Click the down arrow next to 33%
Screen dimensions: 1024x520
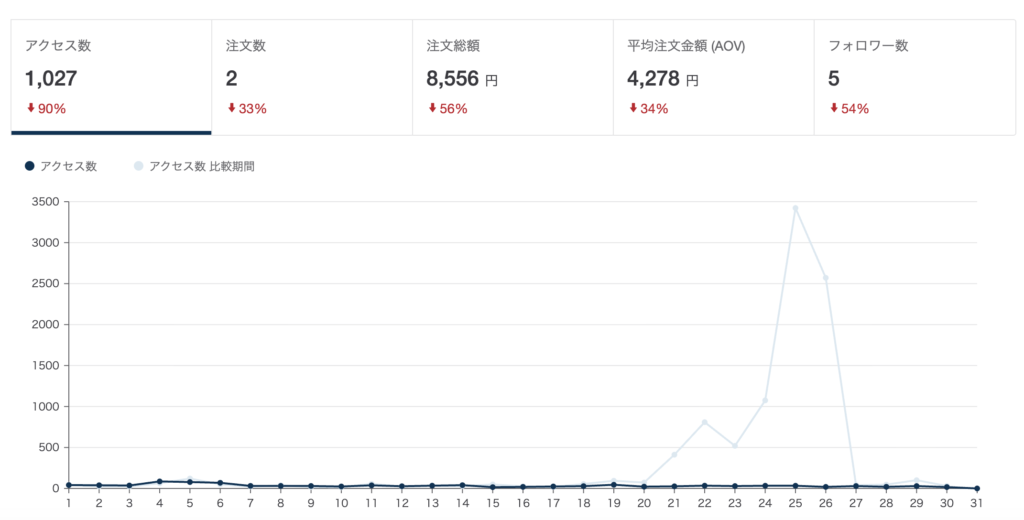(x=231, y=108)
